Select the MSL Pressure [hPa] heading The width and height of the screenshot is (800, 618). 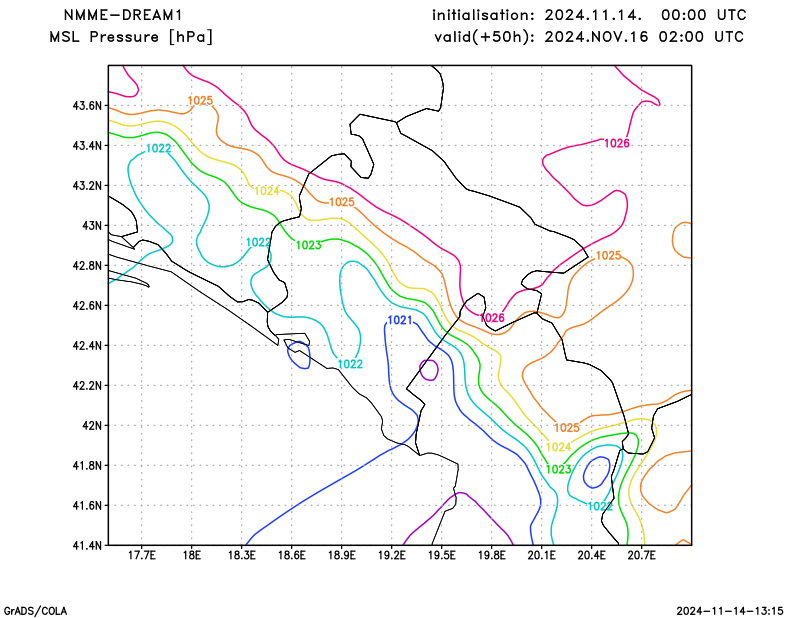(x=131, y=37)
